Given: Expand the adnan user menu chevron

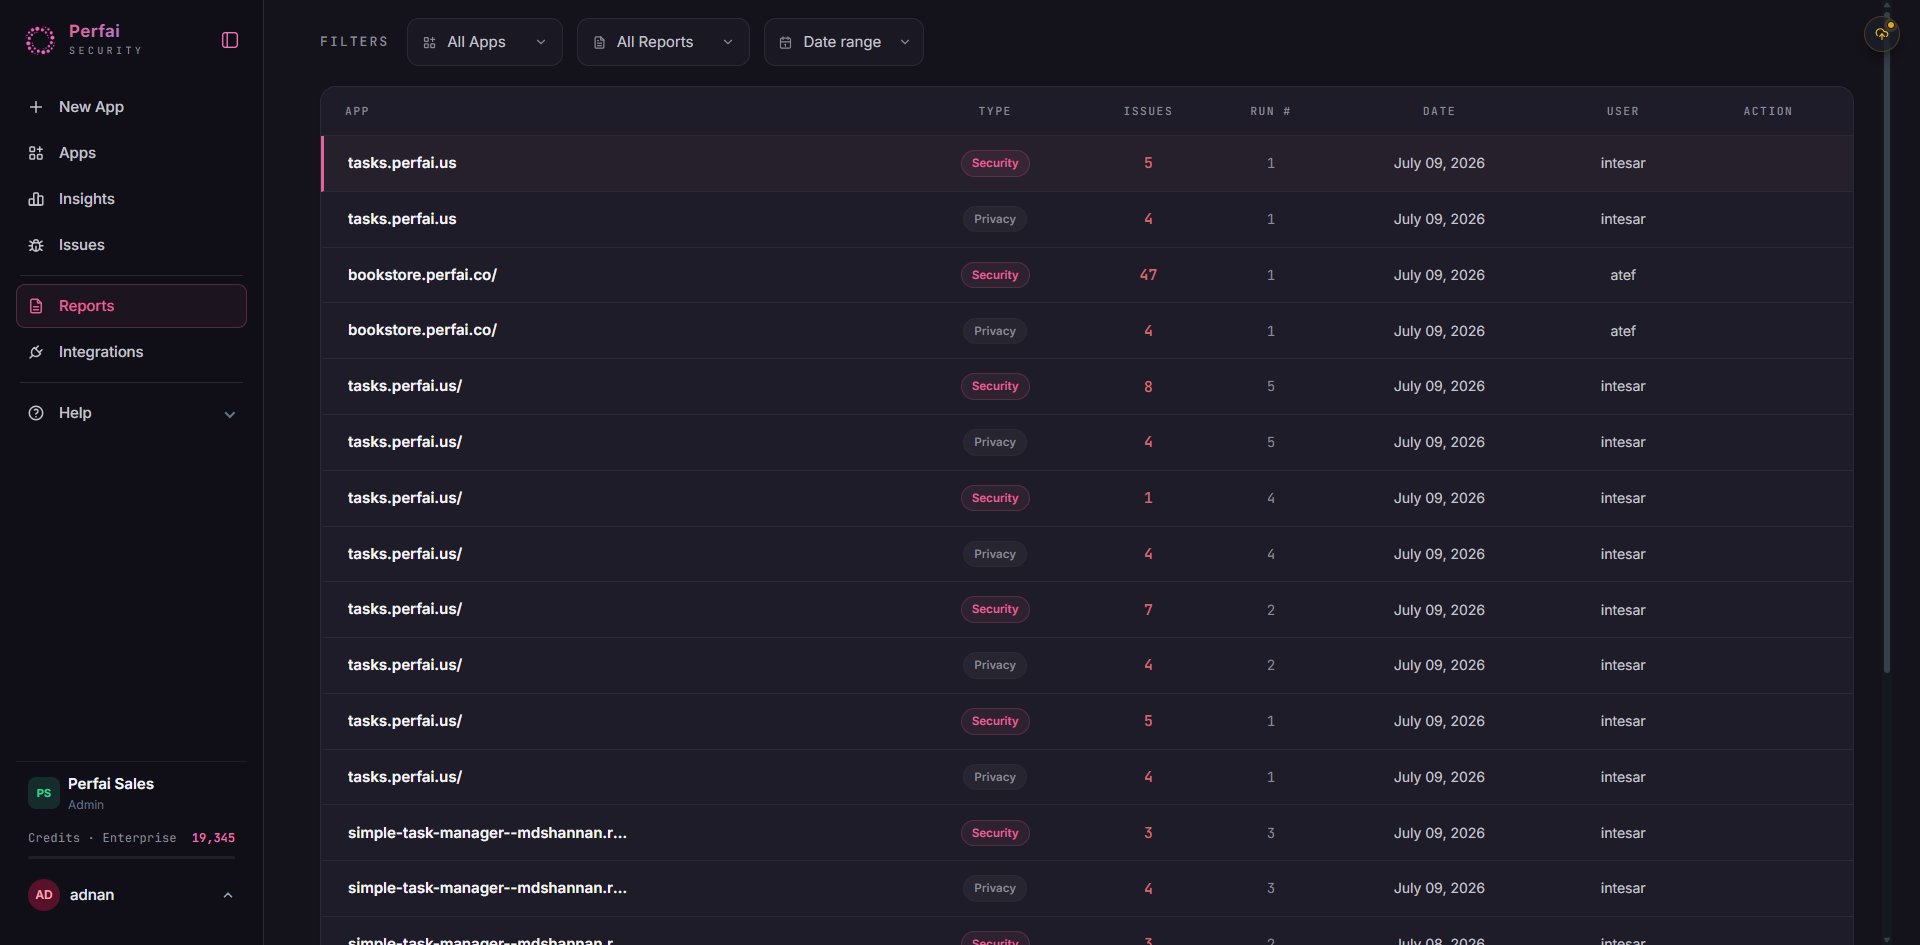Looking at the screenshot, I should 228,896.
